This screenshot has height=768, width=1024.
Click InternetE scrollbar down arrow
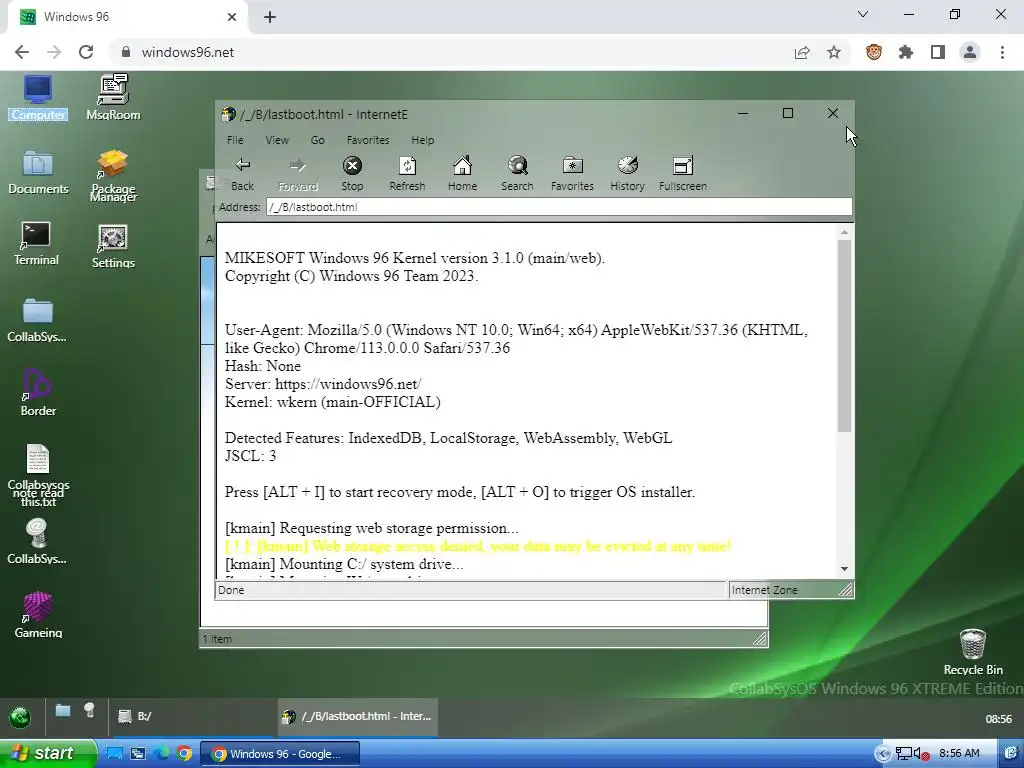(x=844, y=569)
